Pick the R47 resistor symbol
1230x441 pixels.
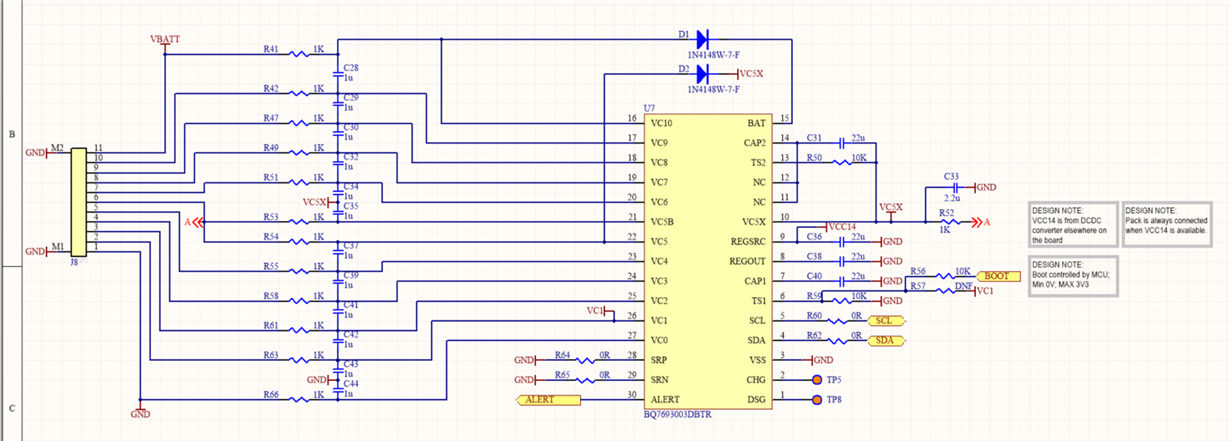coord(301,123)
